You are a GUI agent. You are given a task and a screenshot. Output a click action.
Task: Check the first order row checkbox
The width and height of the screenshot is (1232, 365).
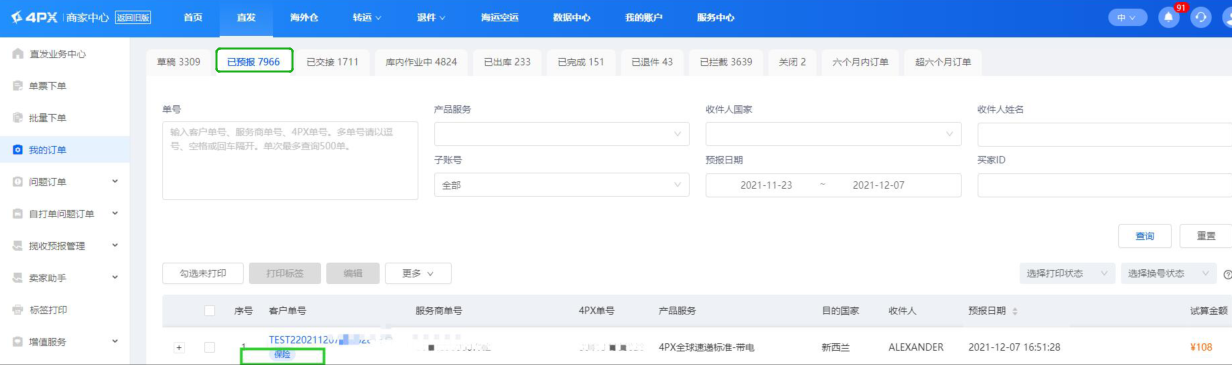pos(209,347)
